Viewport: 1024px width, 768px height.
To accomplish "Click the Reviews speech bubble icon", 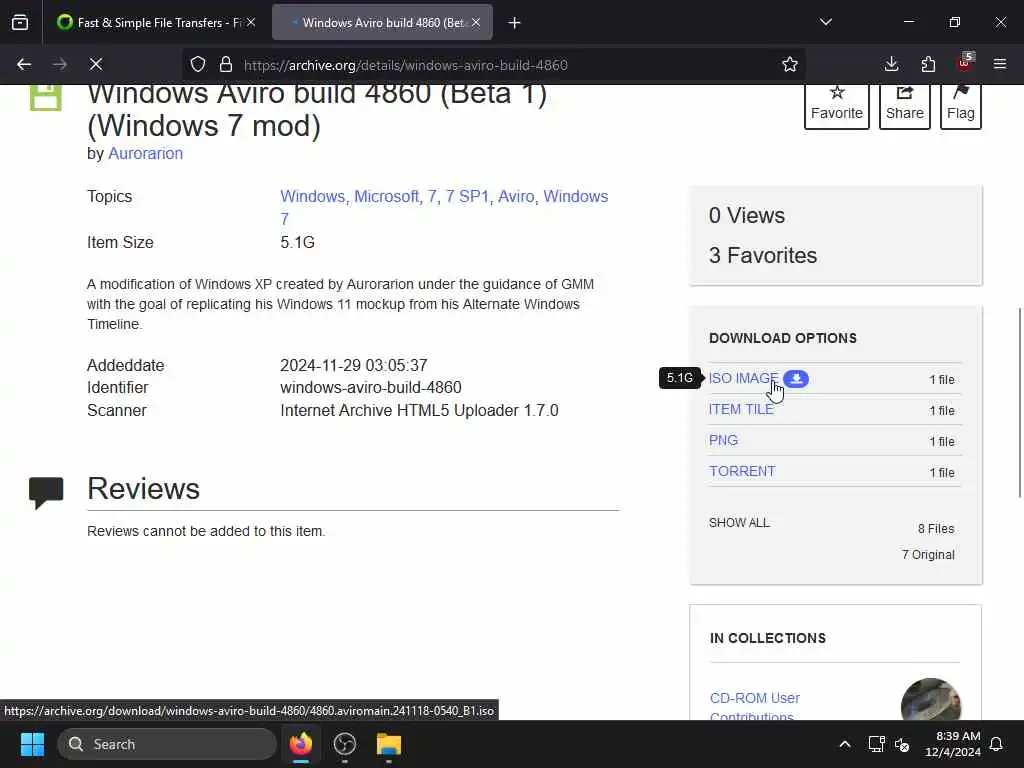I will 46,493.
